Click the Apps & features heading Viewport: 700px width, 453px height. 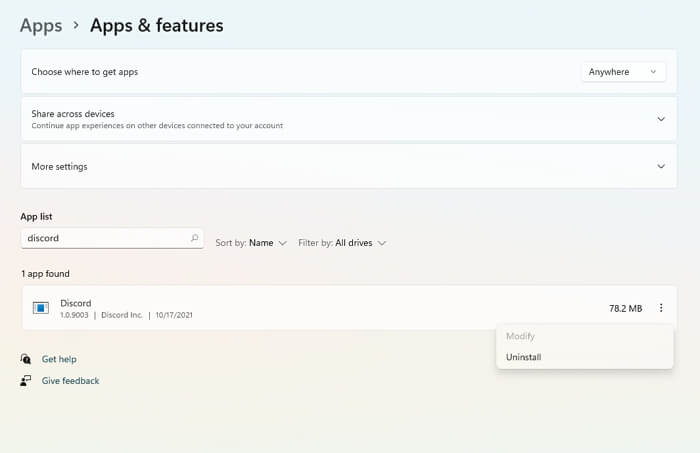[157, 25]
